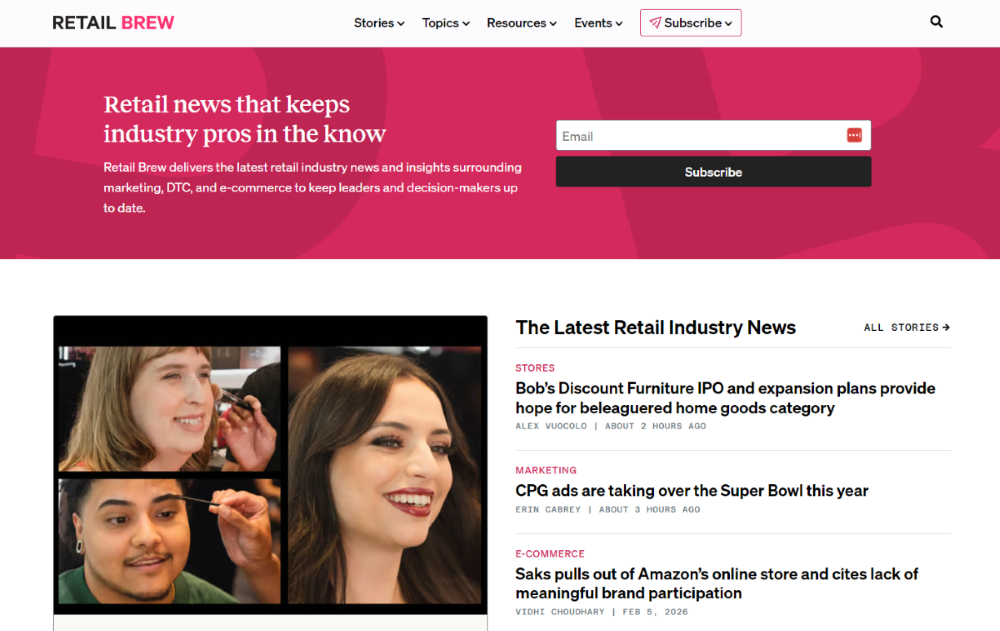The image size is (1000, 631).
Task: Open the Topics dropdown
Action: coord(445,23)
